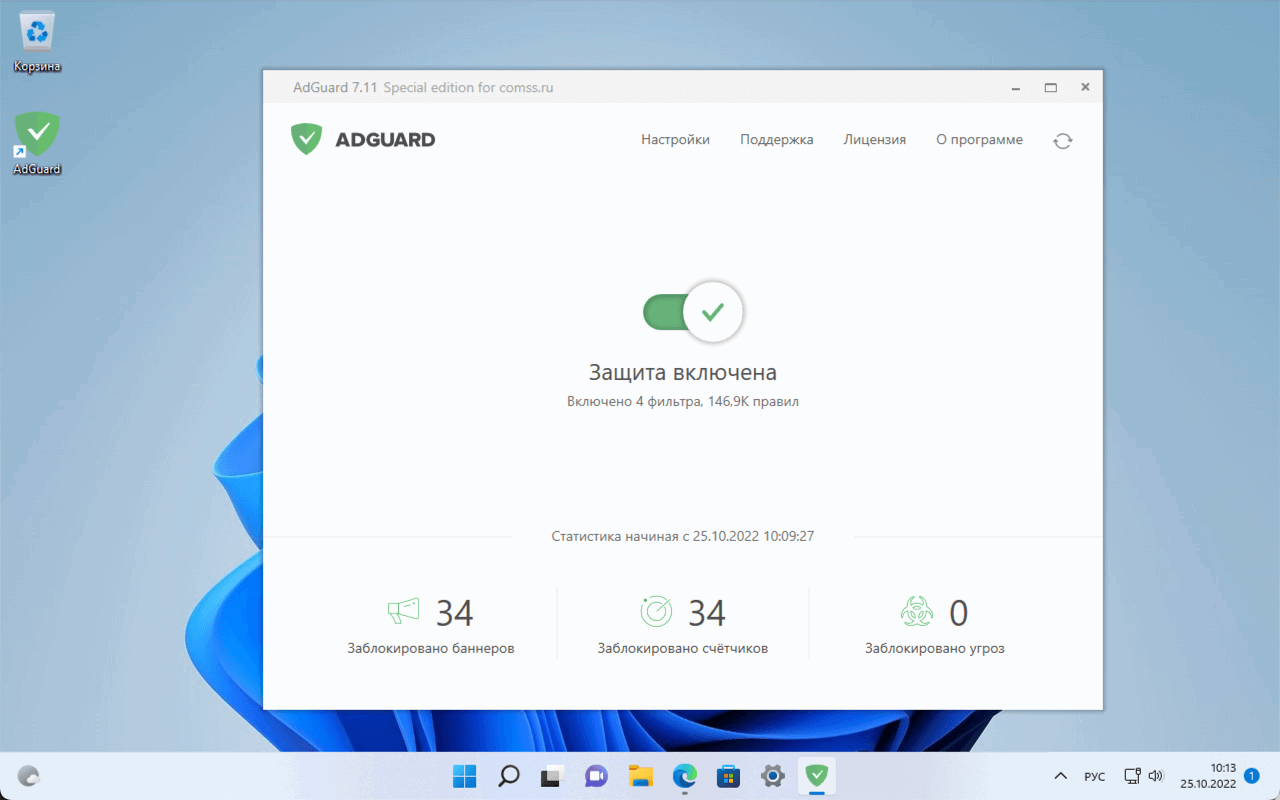Click the refresh filters update icon
Screen dimensions: 1280x800
(x=1062, y=141)
